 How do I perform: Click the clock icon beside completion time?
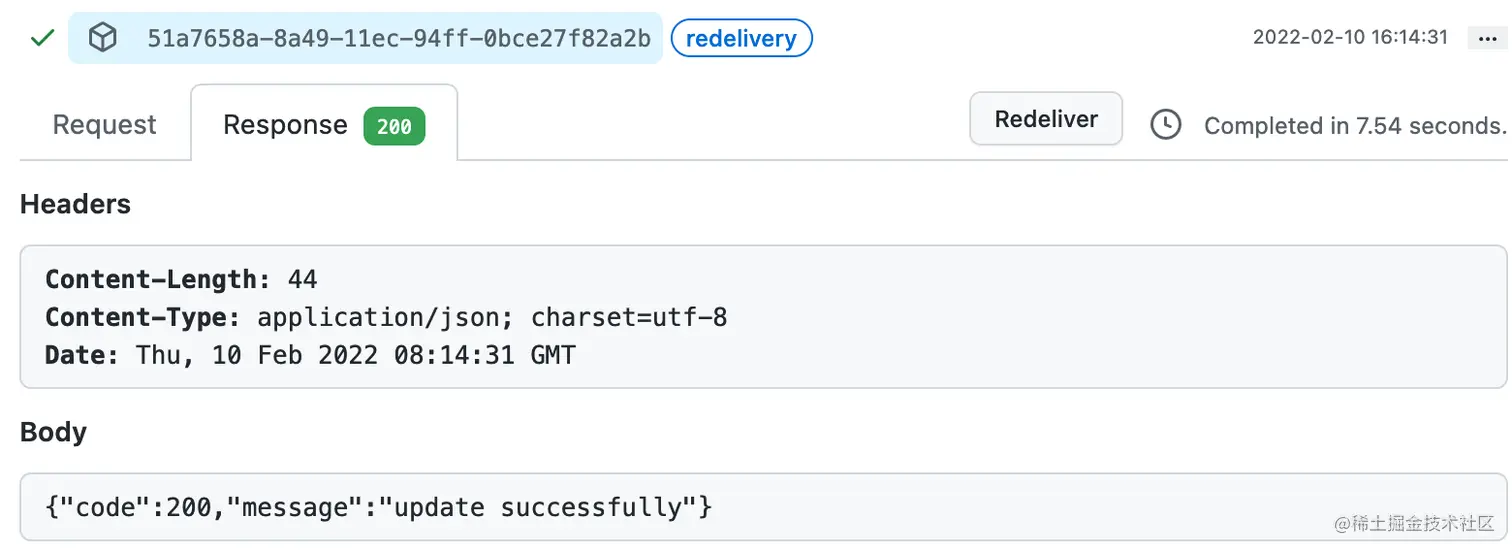click(1165, 125)
